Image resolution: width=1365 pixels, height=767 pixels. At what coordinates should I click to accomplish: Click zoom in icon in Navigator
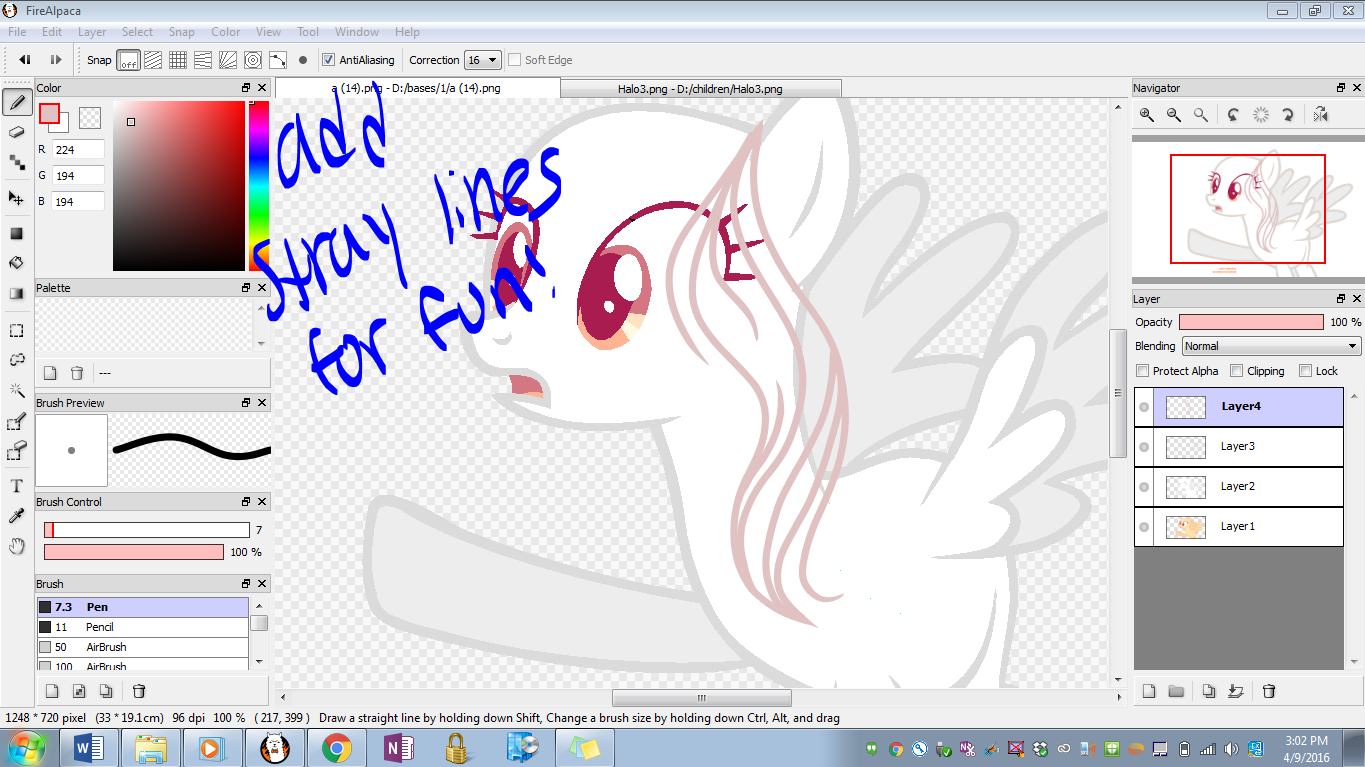coord(1147,115)
